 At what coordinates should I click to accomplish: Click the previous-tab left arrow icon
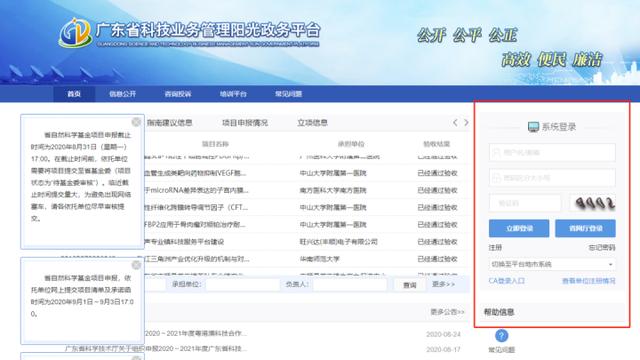[x=455, y=122]
